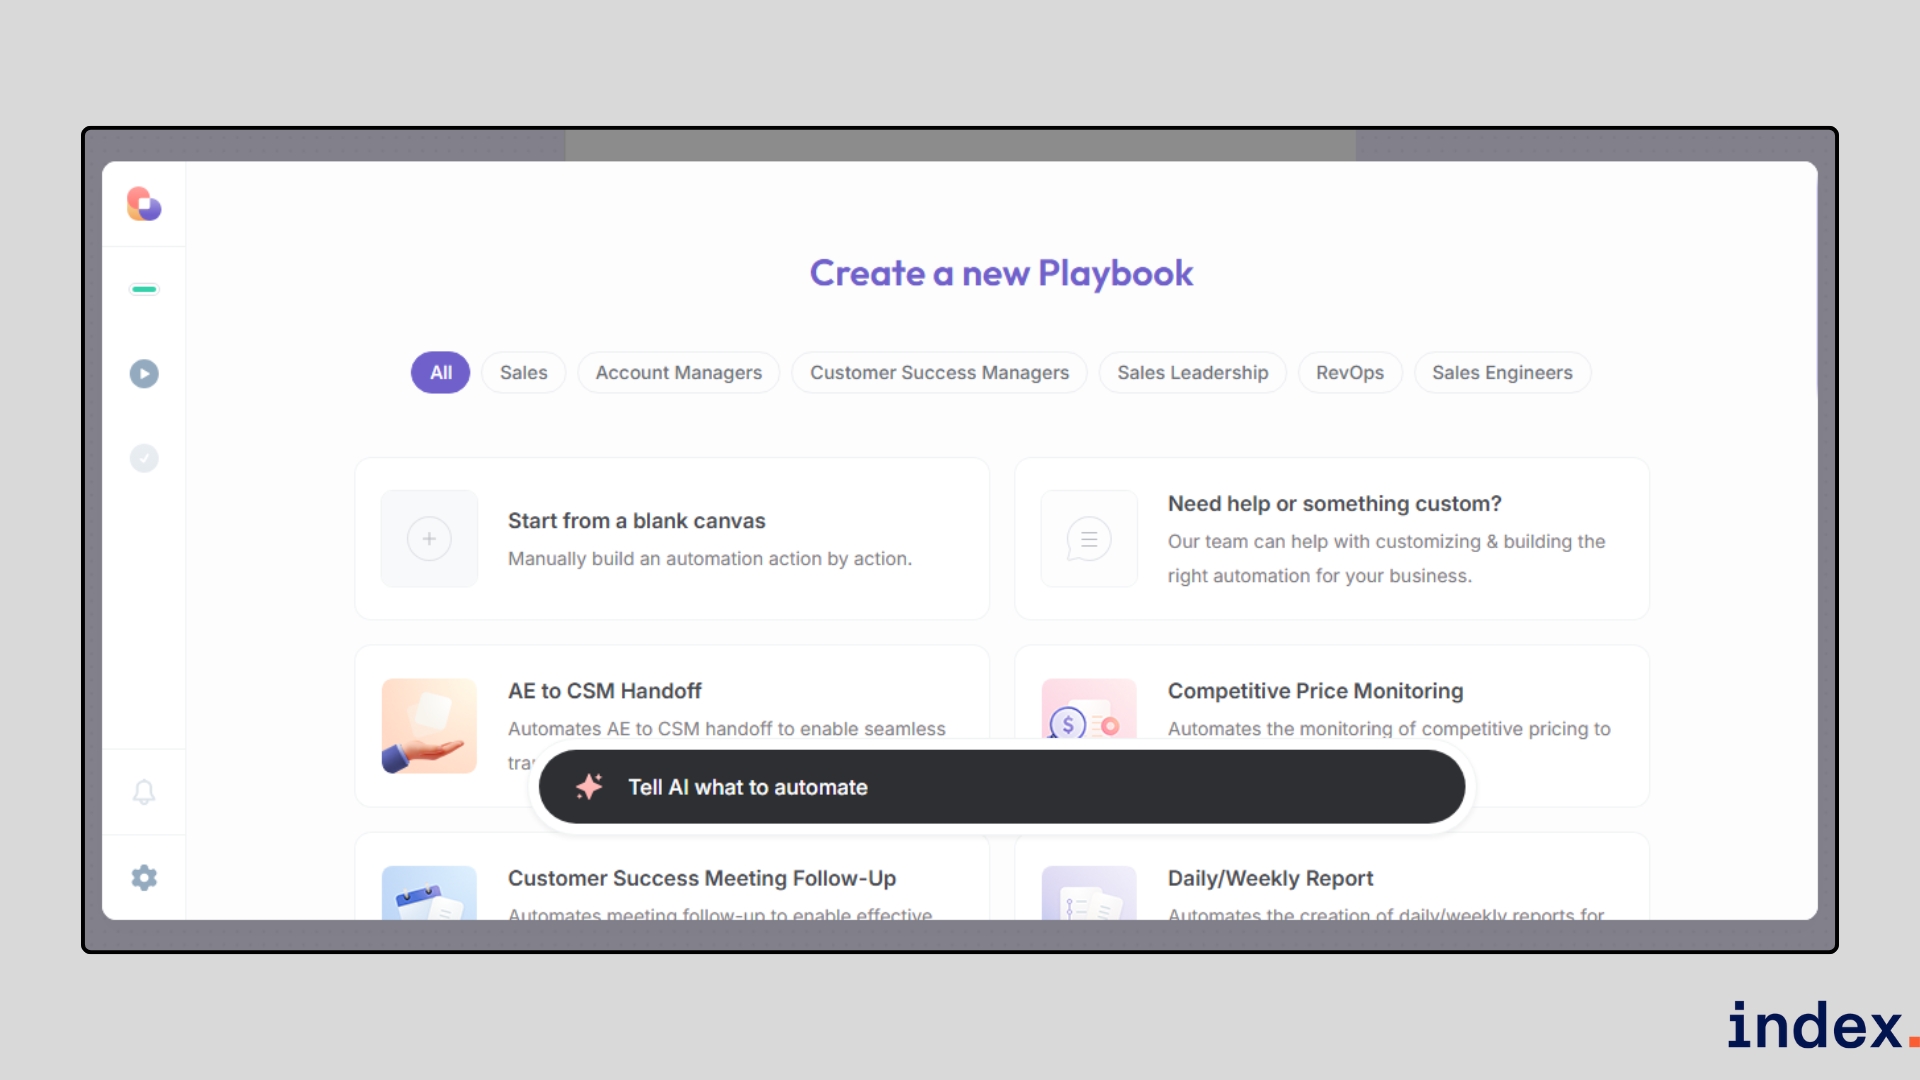Select the All filter tab

pos(440,373)
